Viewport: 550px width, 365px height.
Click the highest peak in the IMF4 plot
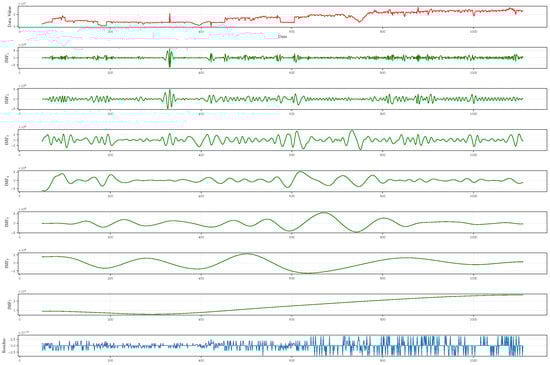[300, 172]
